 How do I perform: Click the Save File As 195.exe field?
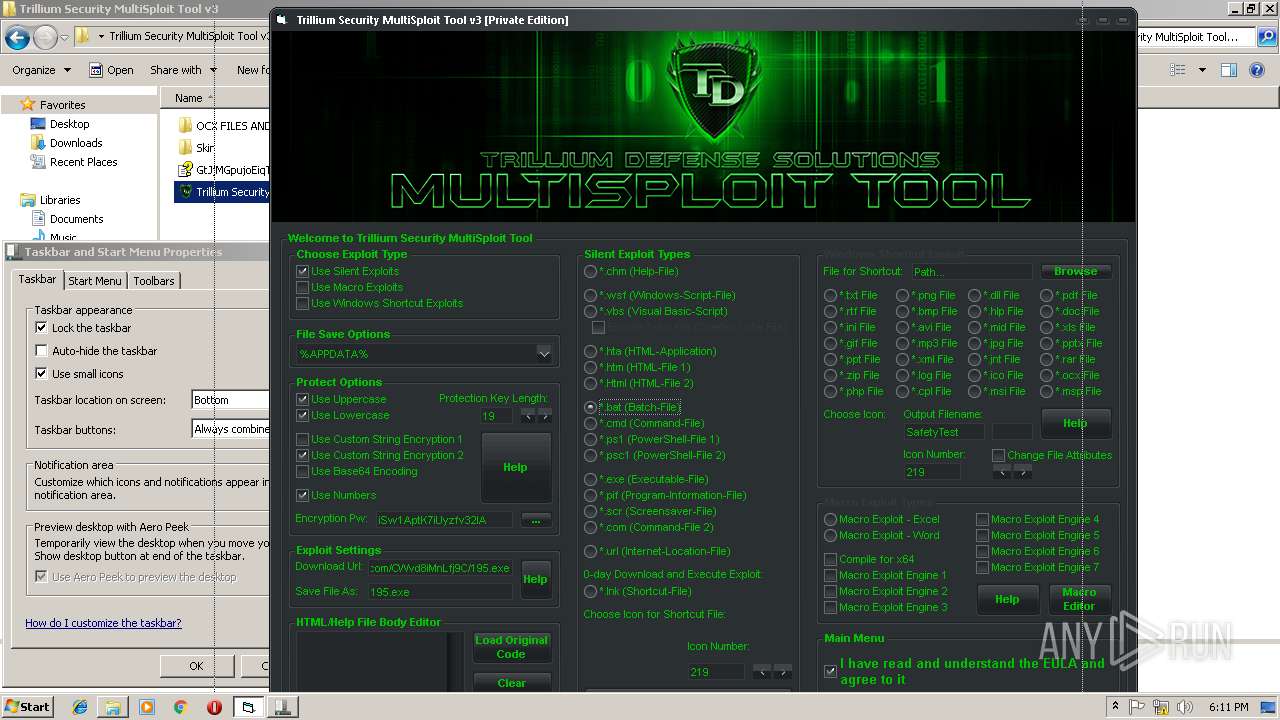tap(440, 591)
